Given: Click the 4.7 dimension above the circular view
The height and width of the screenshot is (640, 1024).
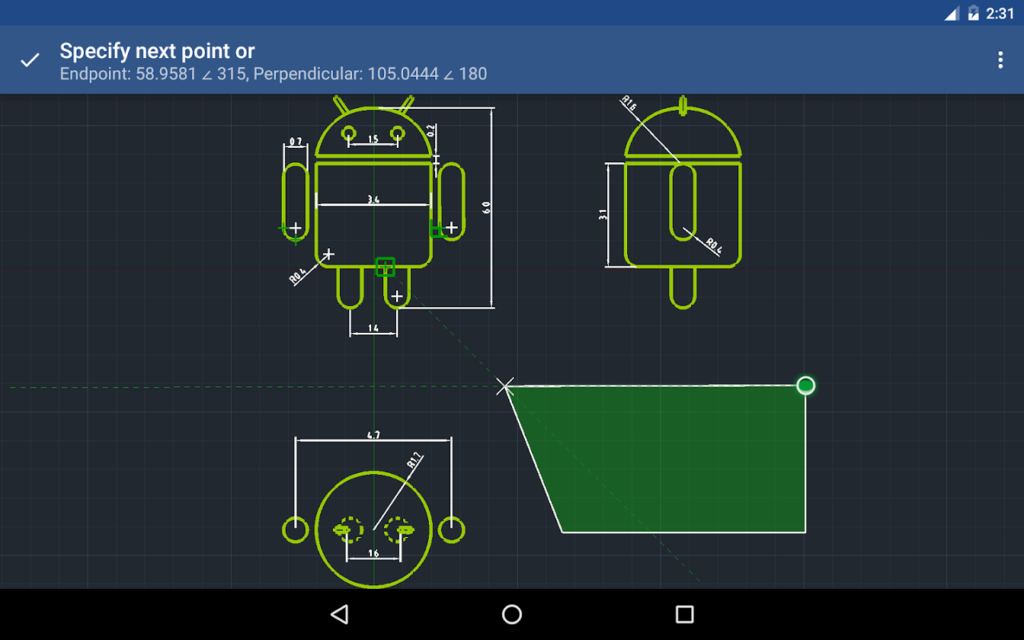Looking at the screenshot, I should tap(374, 434).
